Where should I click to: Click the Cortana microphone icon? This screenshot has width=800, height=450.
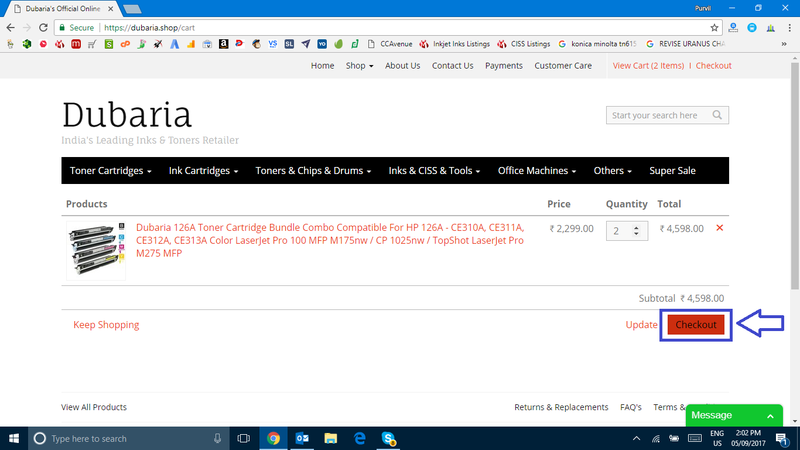pos(217,438)
